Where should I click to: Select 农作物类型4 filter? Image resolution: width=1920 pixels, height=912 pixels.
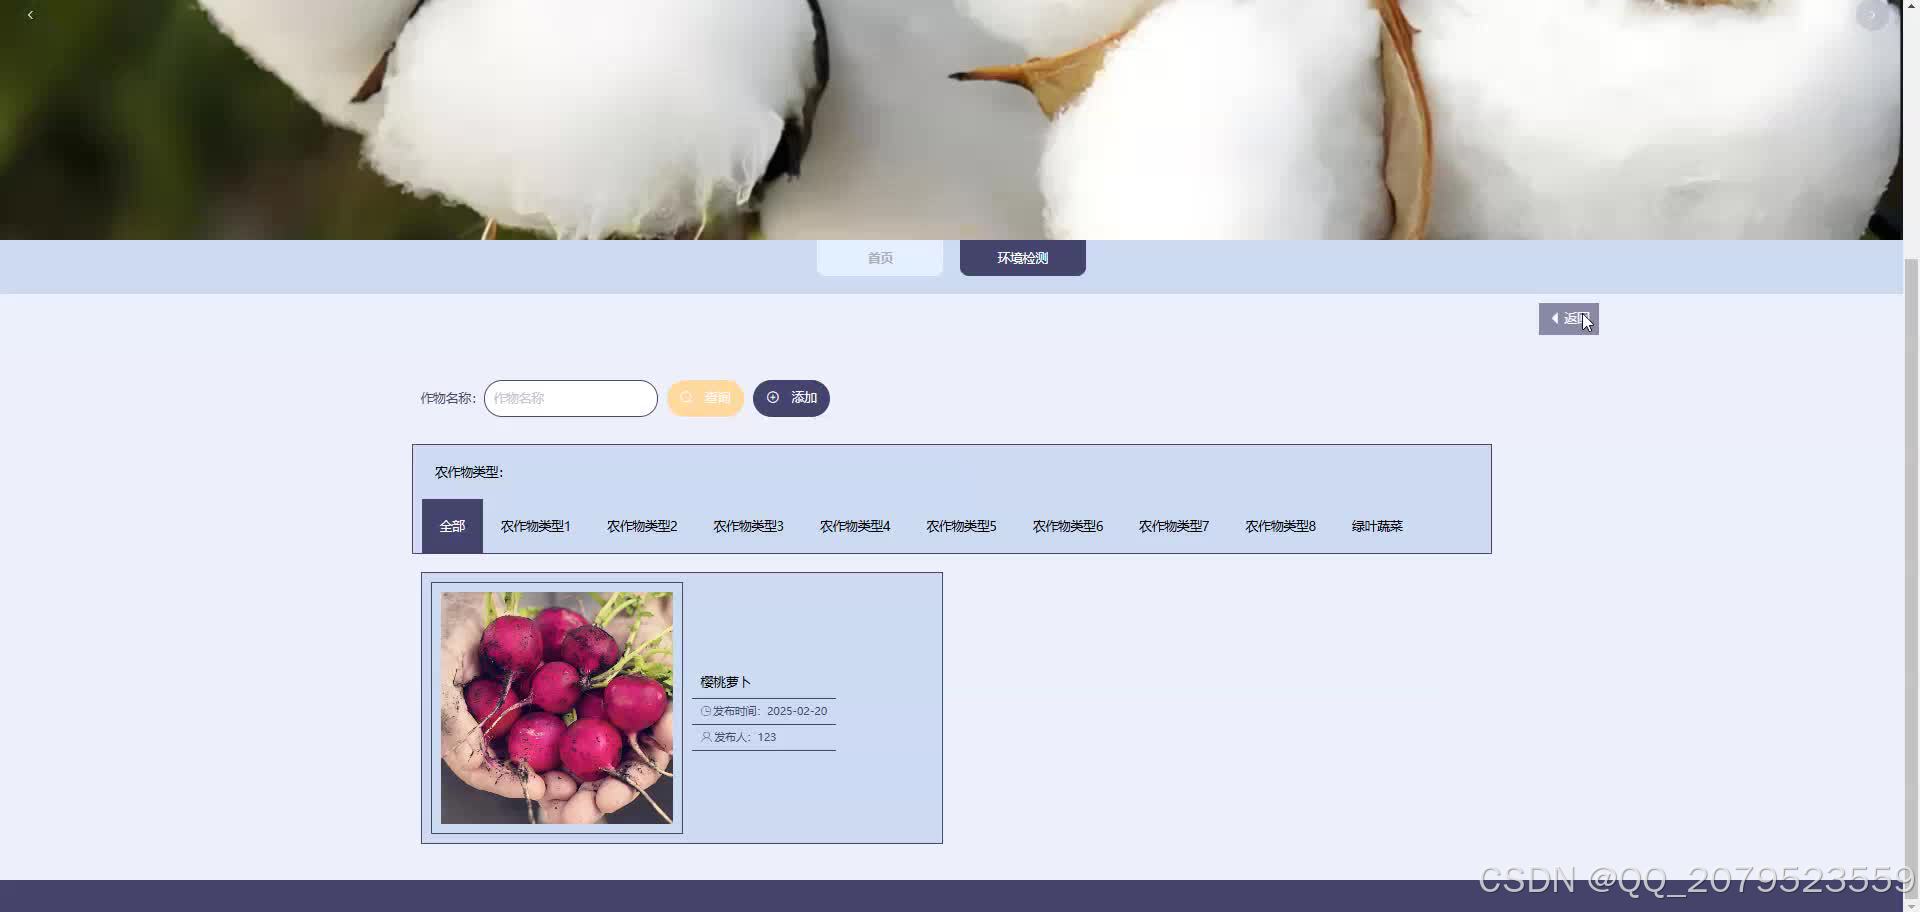point(855,526)
